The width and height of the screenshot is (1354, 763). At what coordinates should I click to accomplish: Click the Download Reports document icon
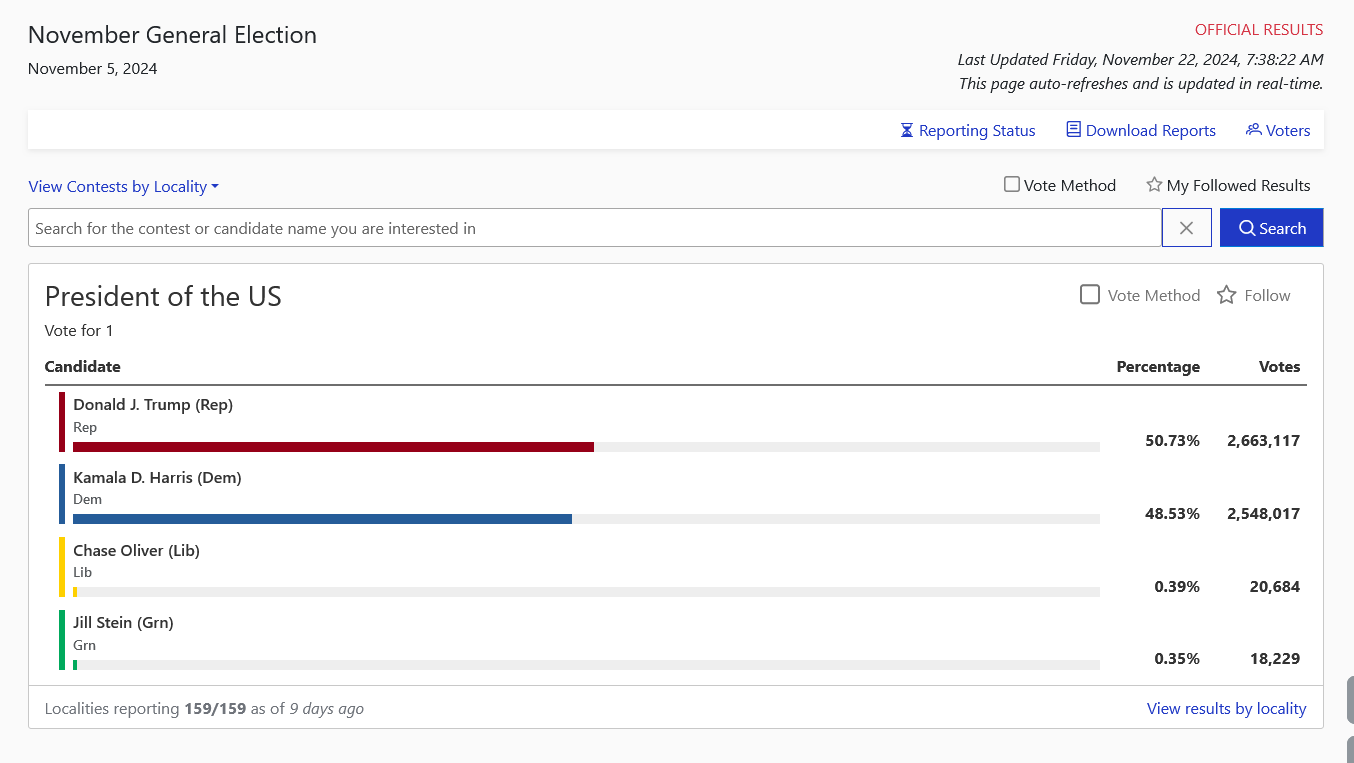(x=1074, y=130)
